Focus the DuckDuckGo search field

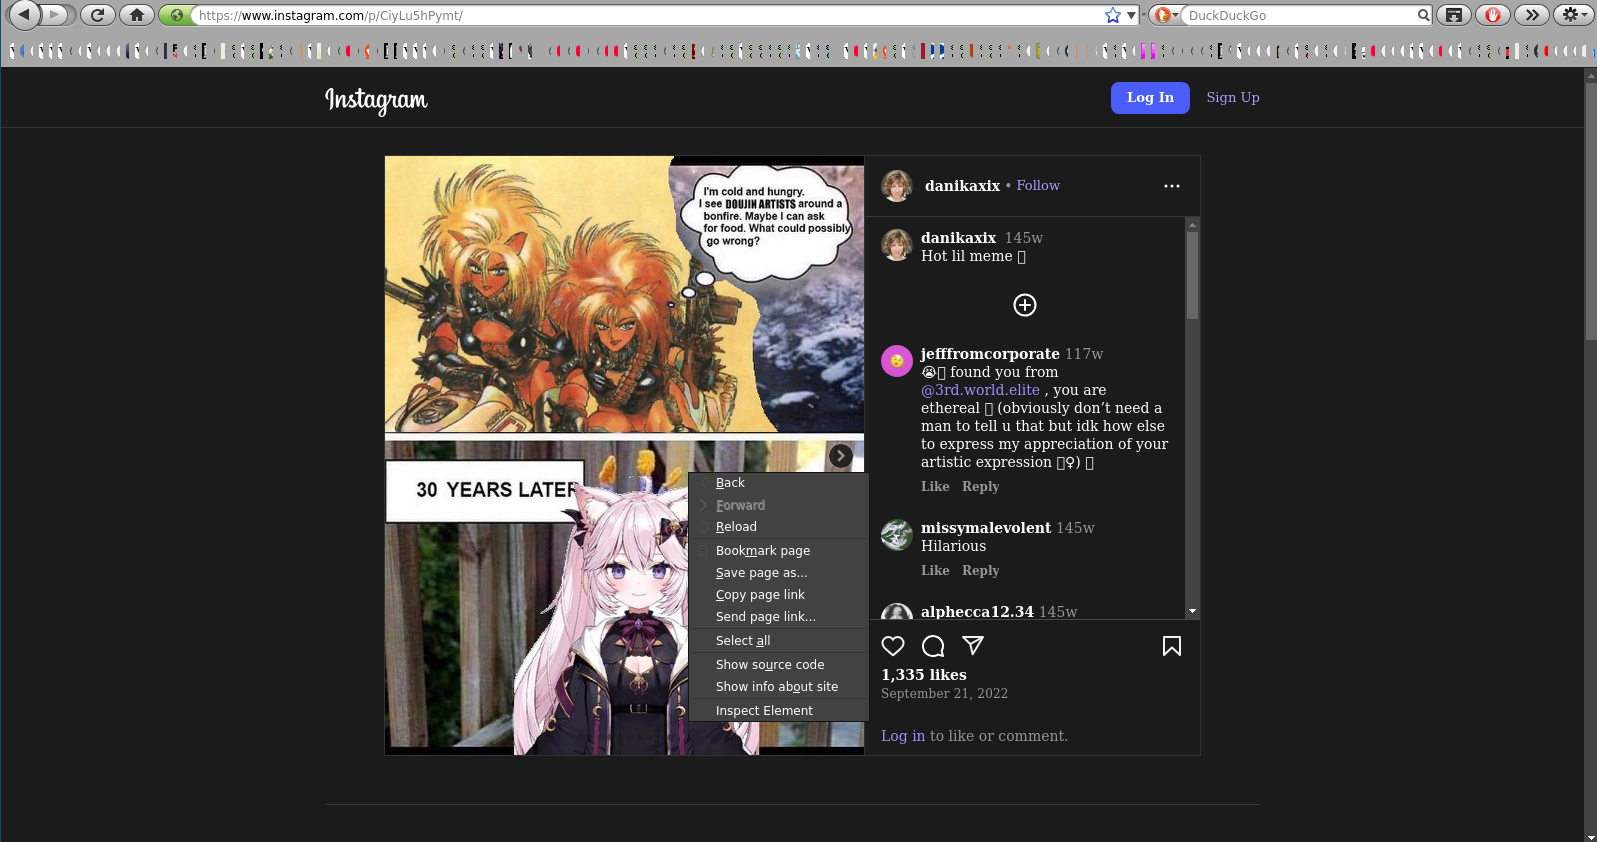click(1301, 15)
